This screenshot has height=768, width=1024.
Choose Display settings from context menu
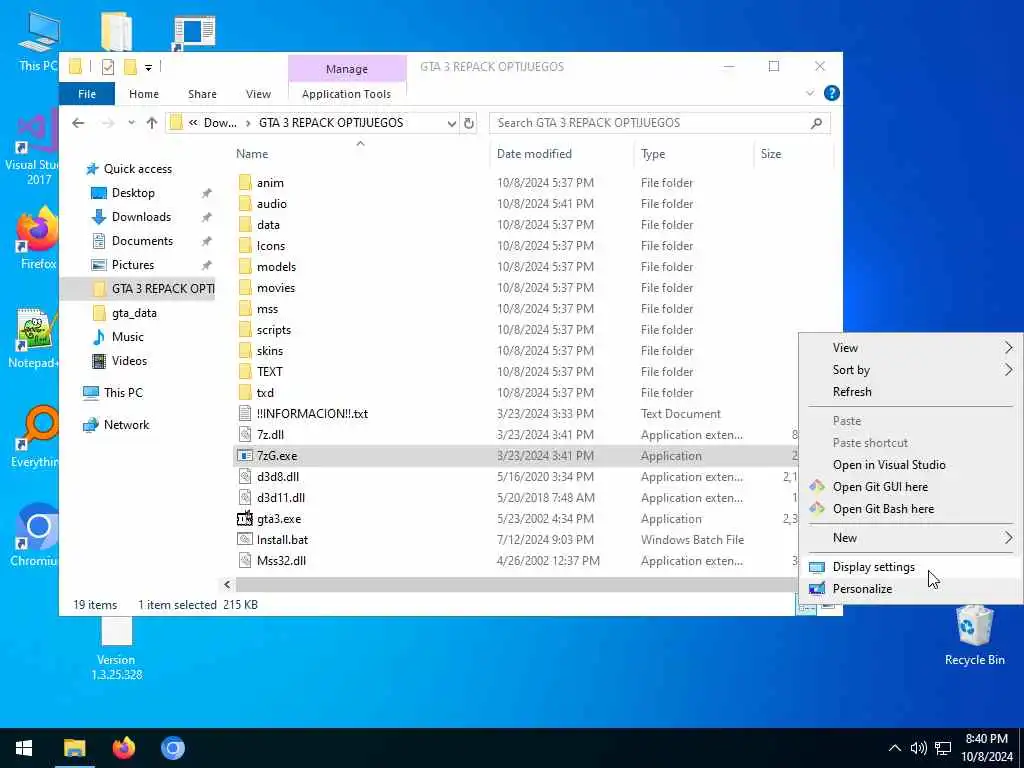point(911,567)
